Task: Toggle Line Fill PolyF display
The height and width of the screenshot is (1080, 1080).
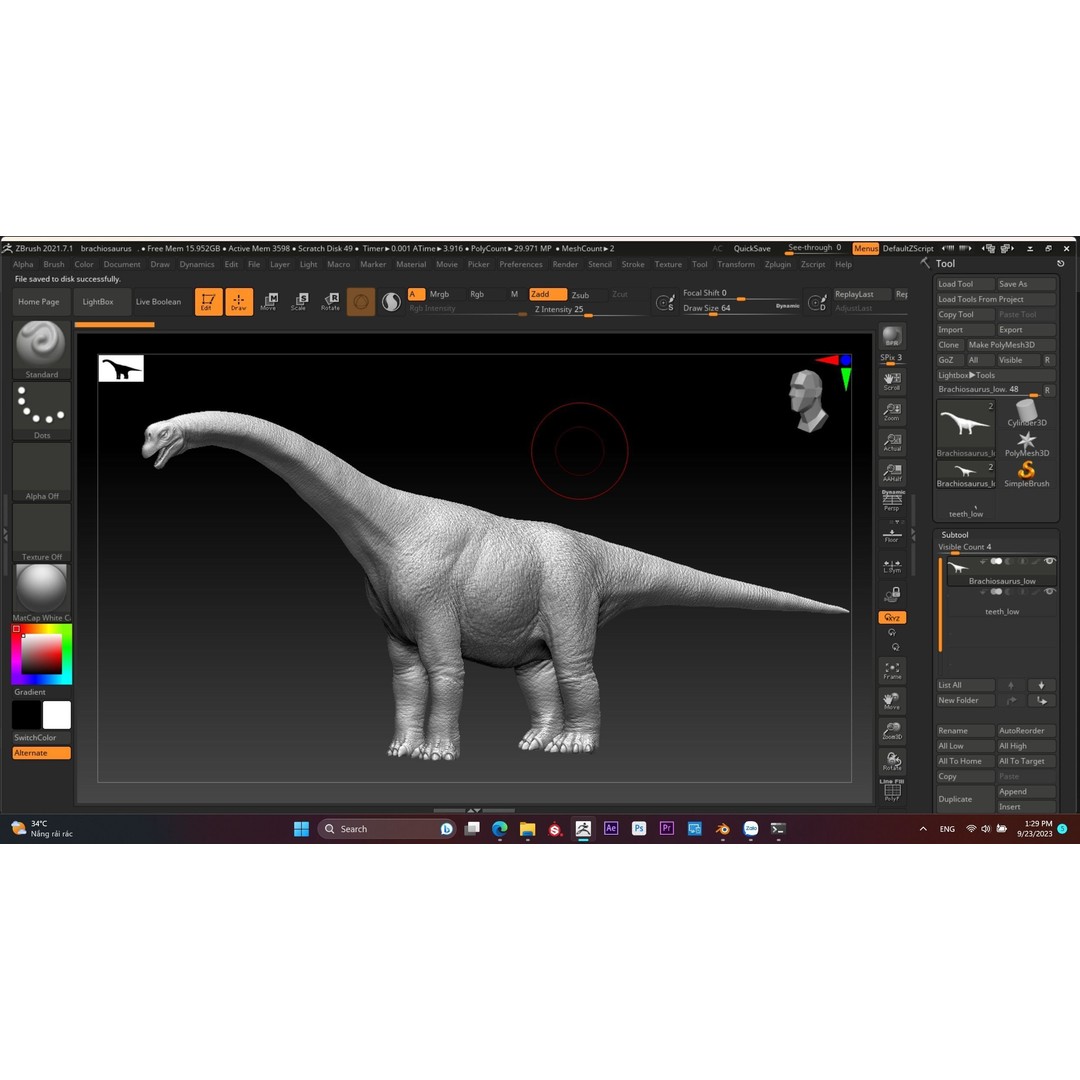Action: [x=892, y=790]
